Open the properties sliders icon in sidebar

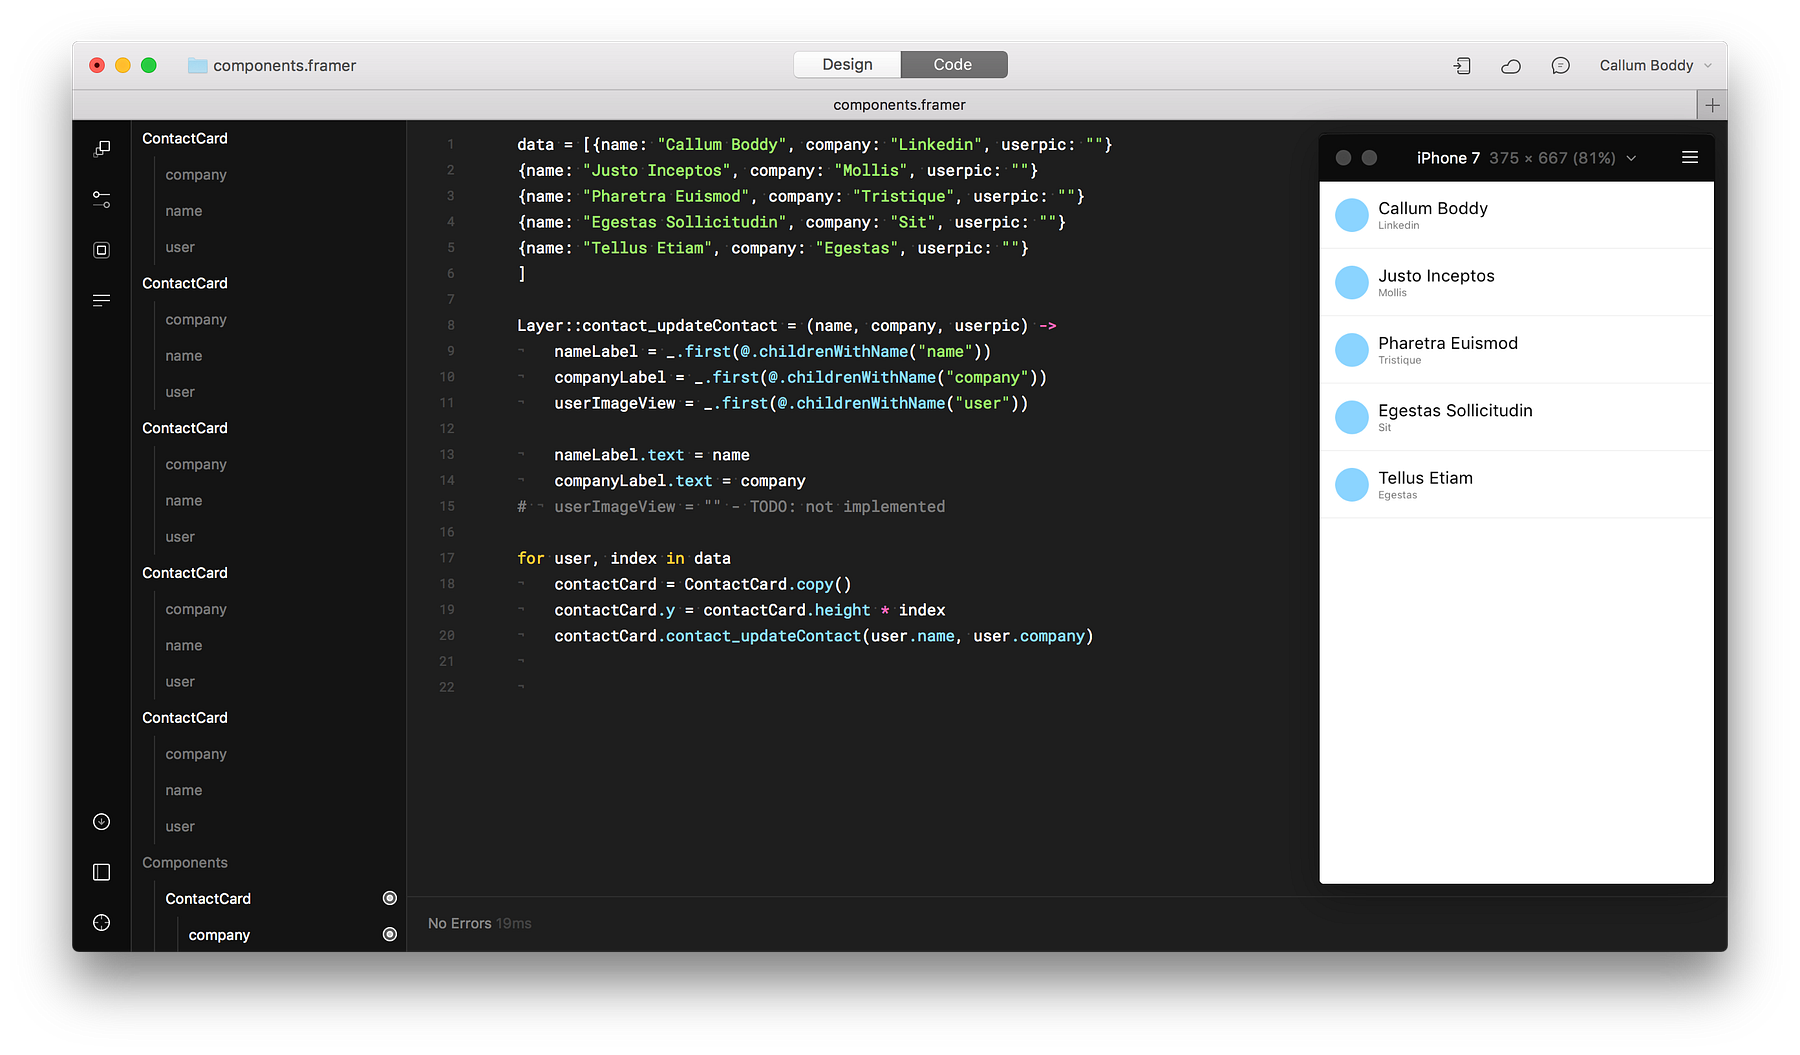coord(101,200)
